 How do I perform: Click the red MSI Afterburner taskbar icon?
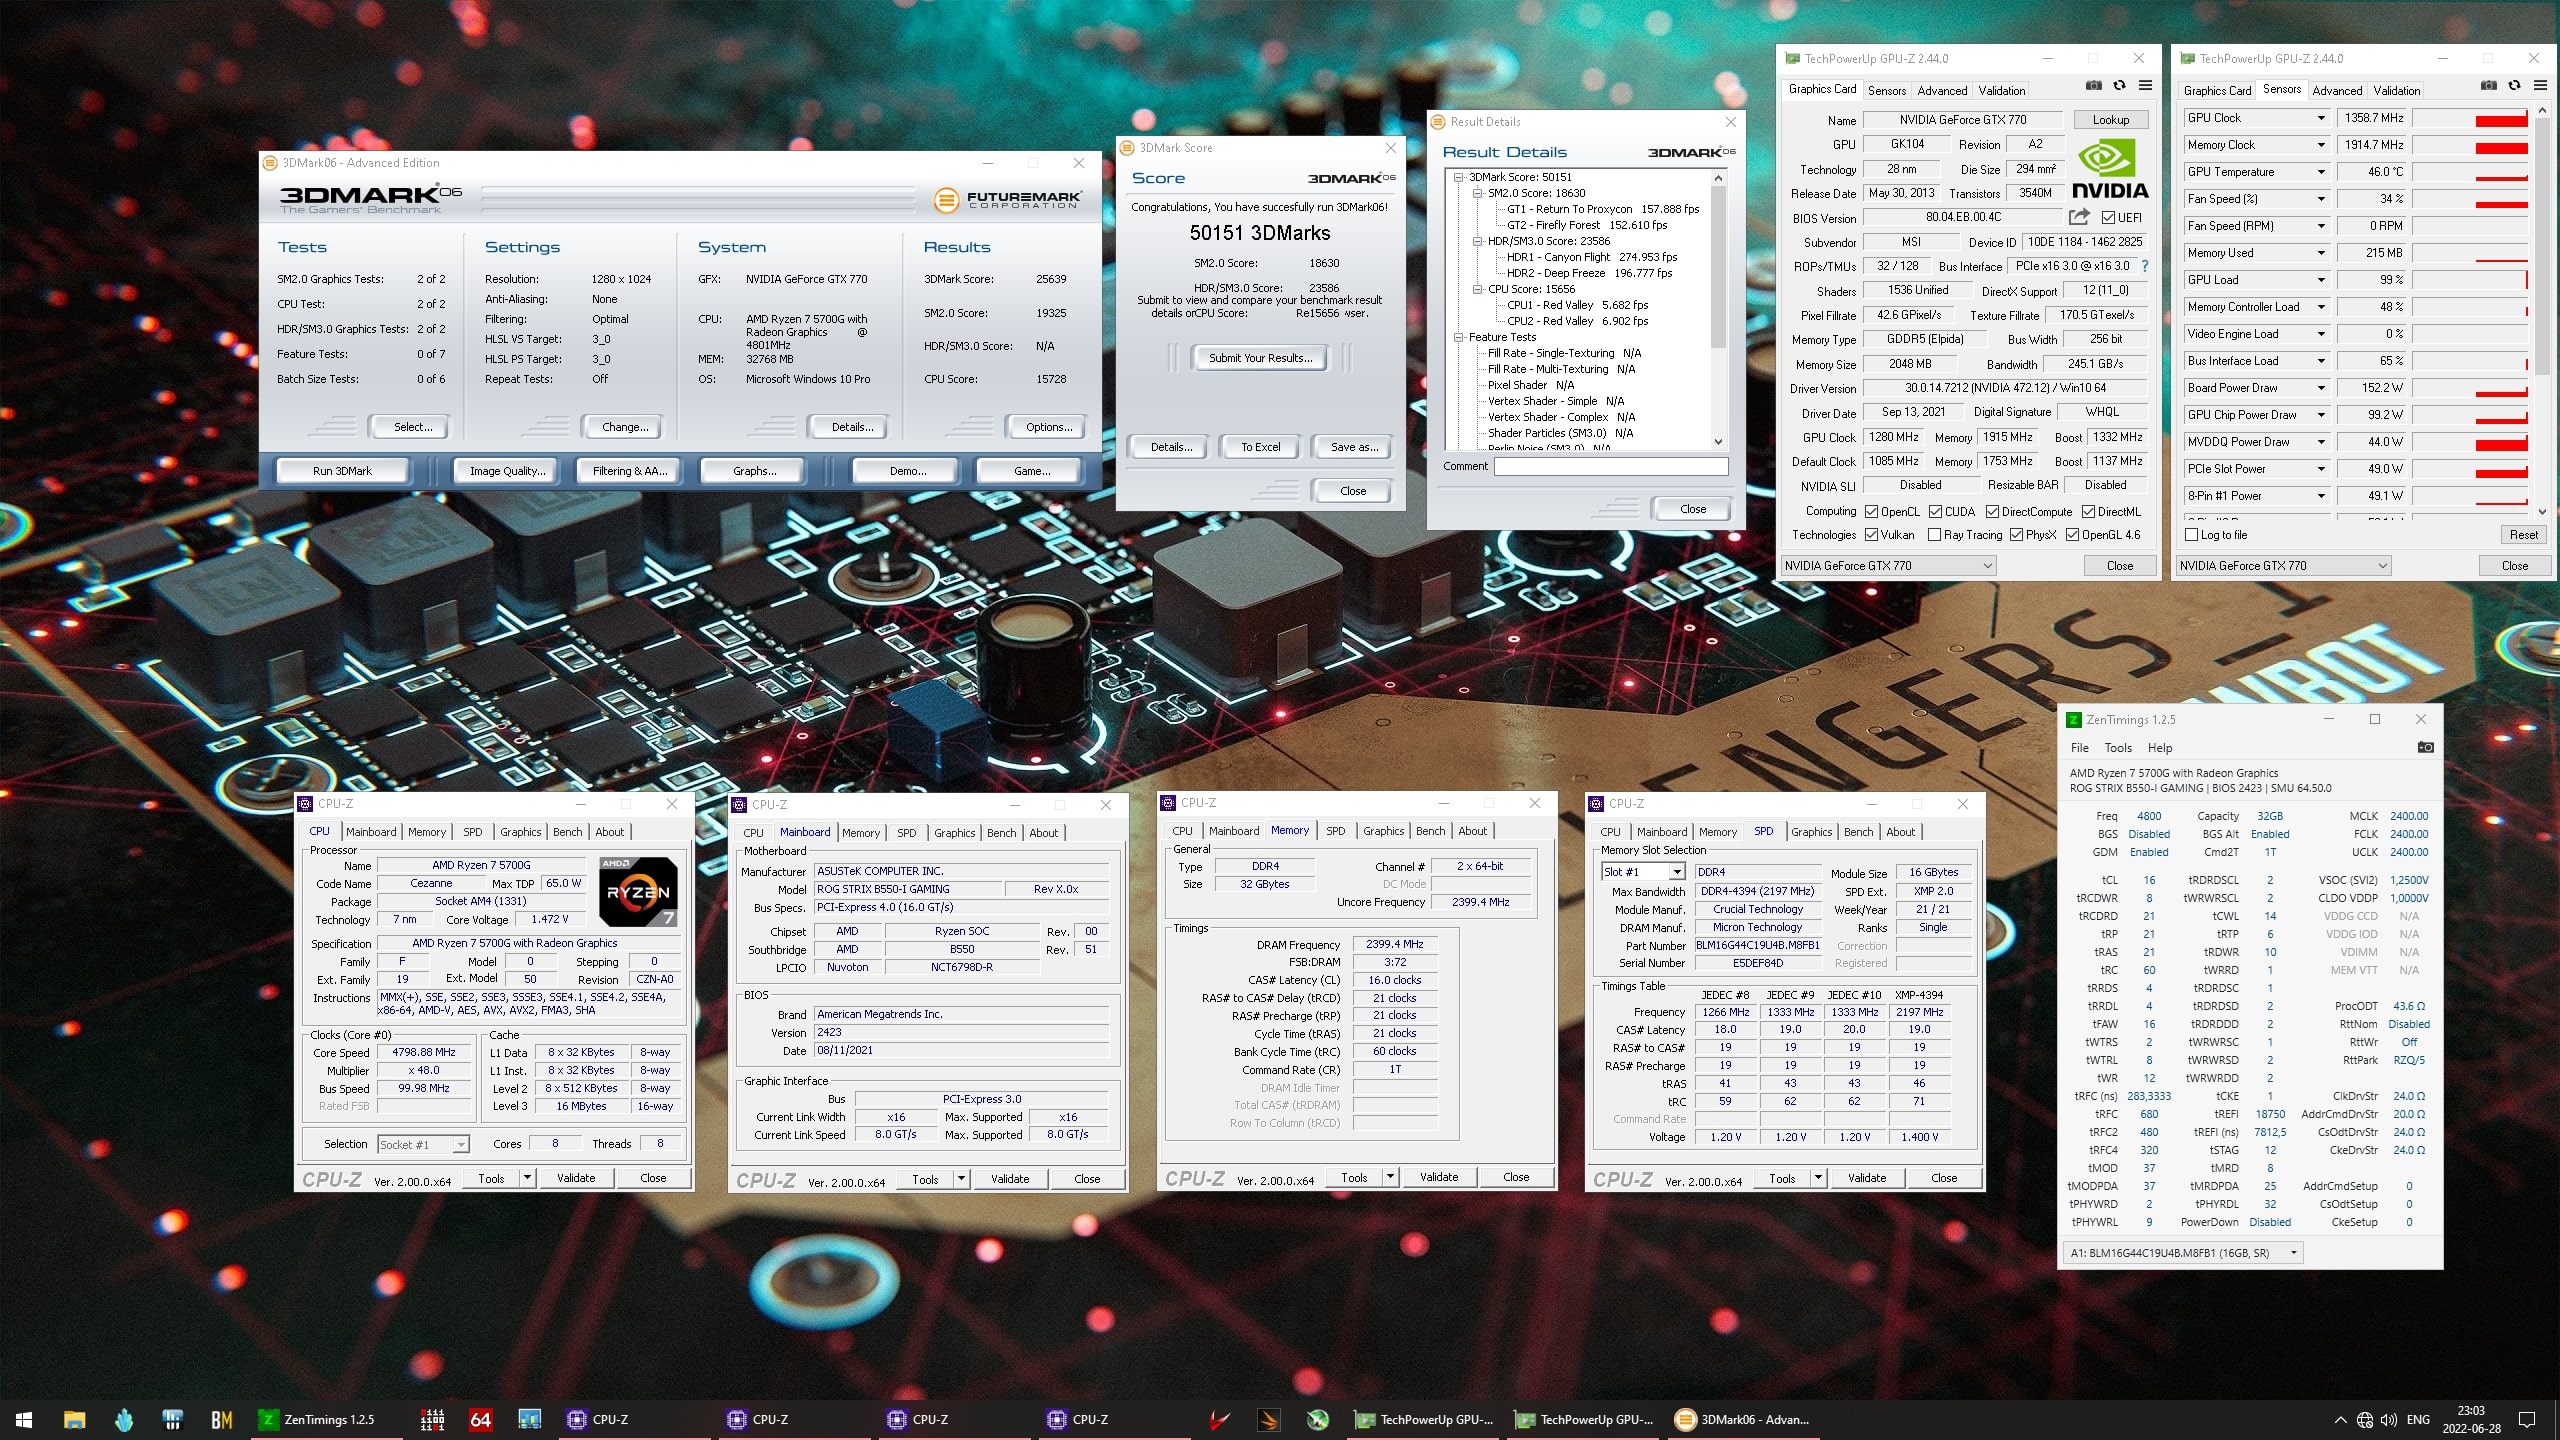click(1219, 1419)
